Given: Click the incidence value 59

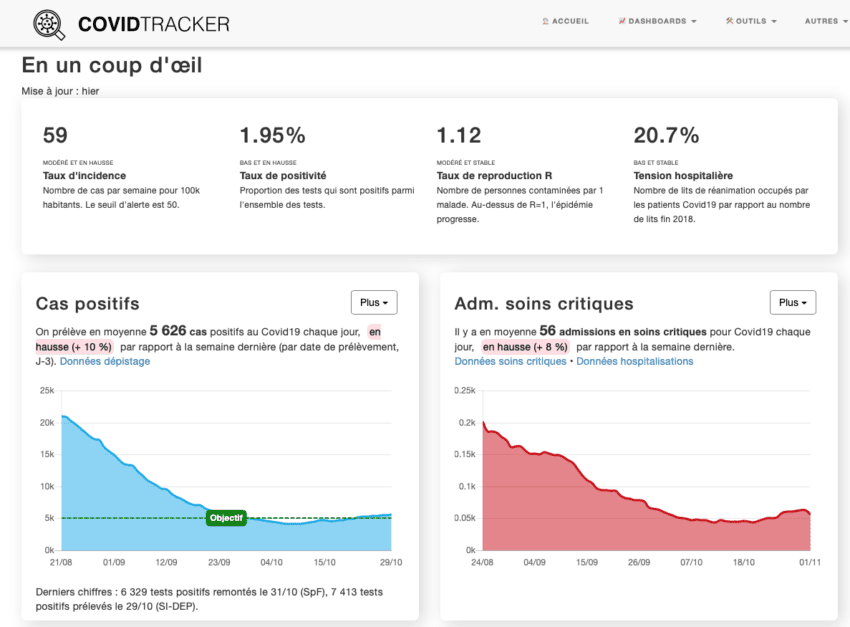Looking at the screenshot, I should pyautogui.click(x=55, y=135).
